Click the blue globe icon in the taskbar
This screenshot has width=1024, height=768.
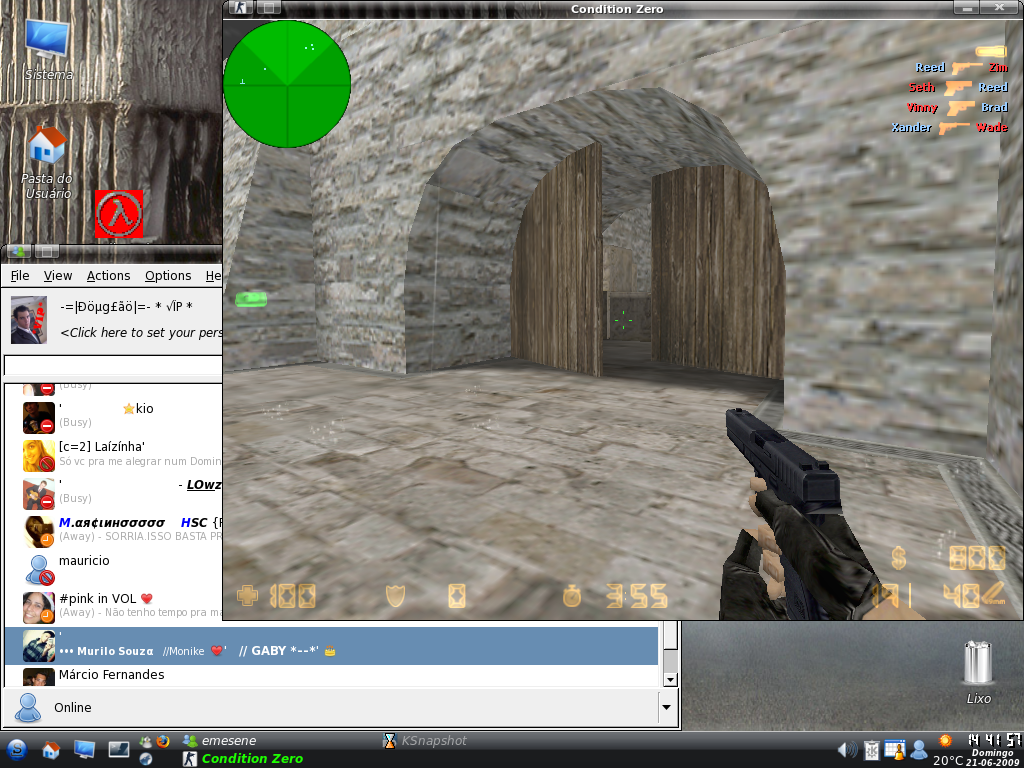[146, 759]
